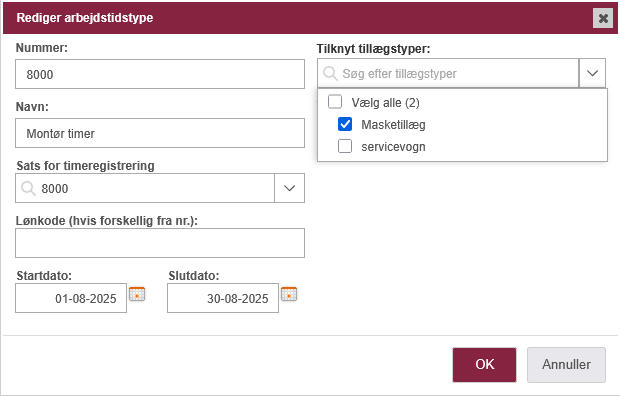Uncheck the Masketillæg checkbox
Viewport: 620px width, 396px height.
(345, 124)
